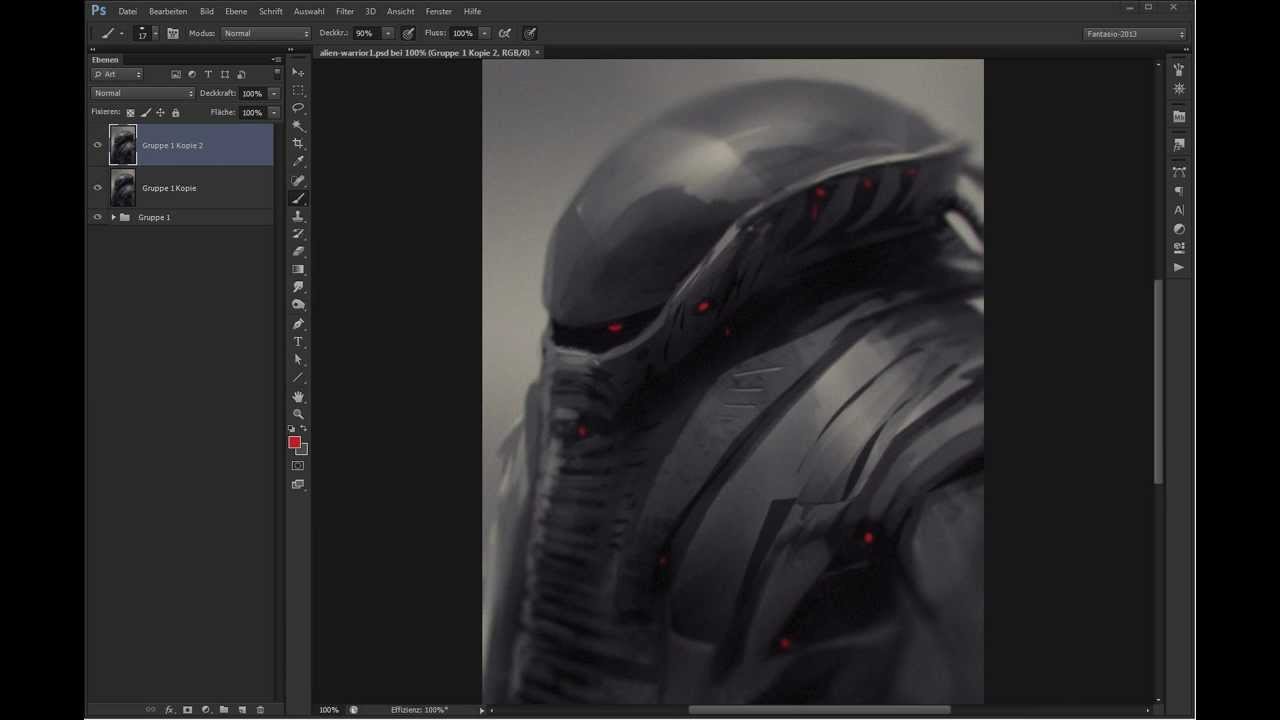Open the Fluss flow slider arrow
The image size is (1280, 720).
coord(485,33)
